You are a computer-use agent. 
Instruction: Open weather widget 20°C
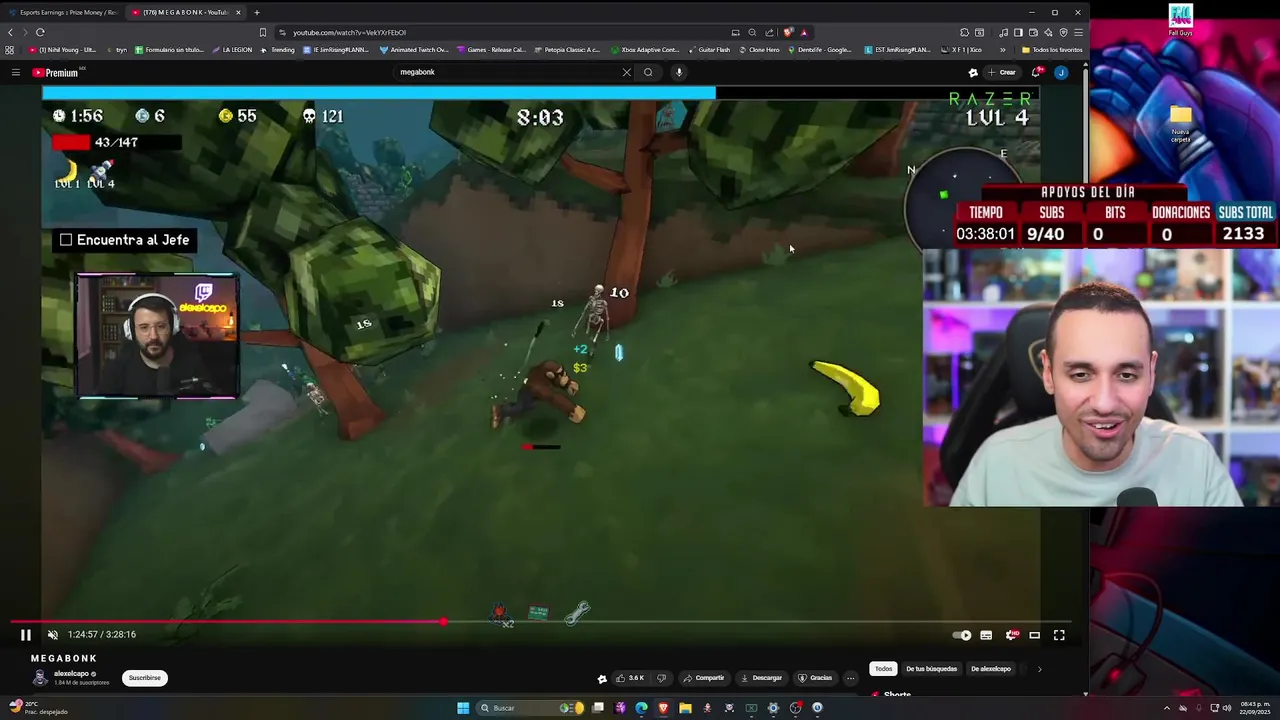coord(38,708)
